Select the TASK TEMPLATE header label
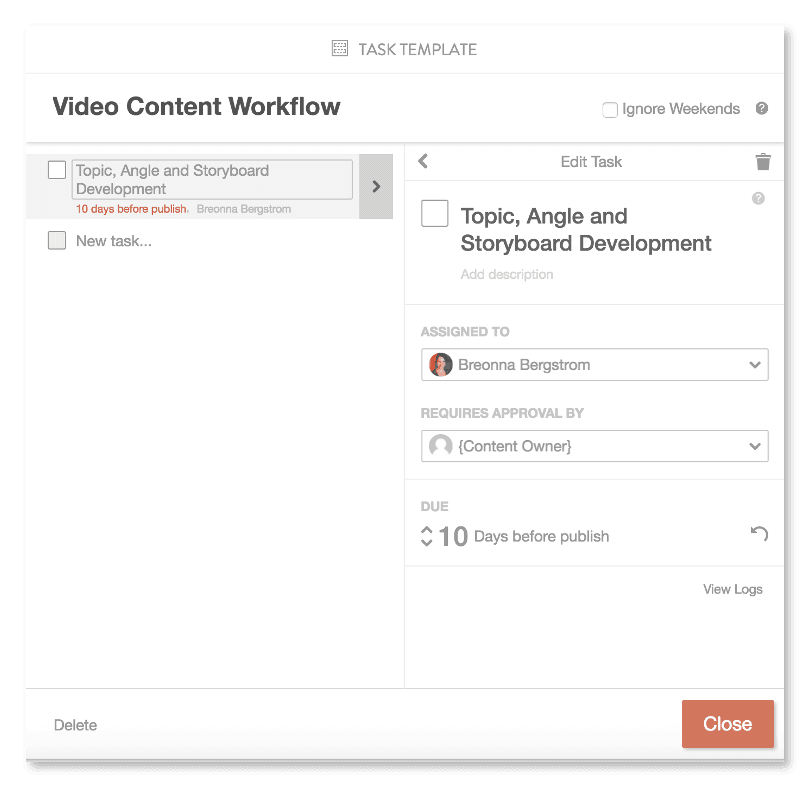The height and width of the screenshot is (788, 810). point(417,48)
